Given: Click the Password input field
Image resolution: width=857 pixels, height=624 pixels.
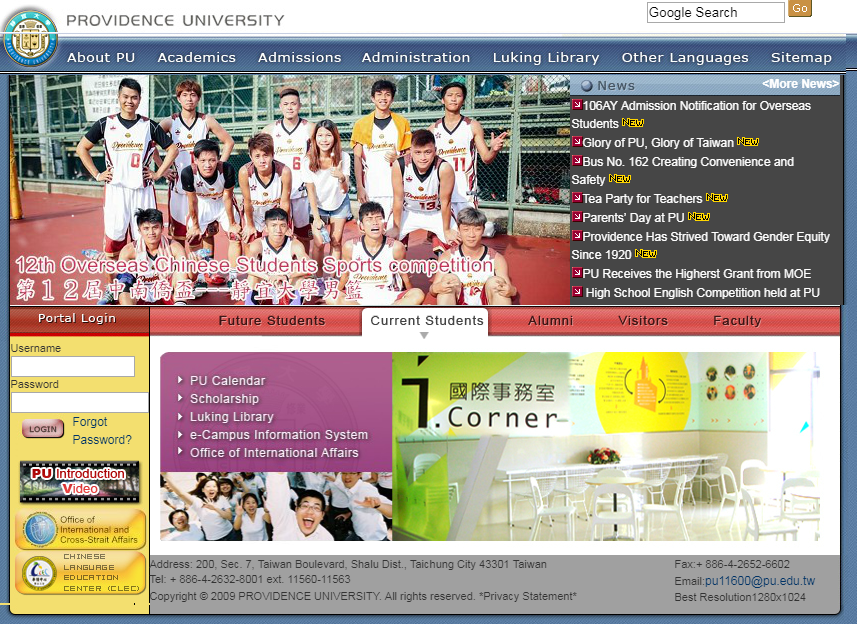Looking at the screenshot, I should tap(80, 403).
